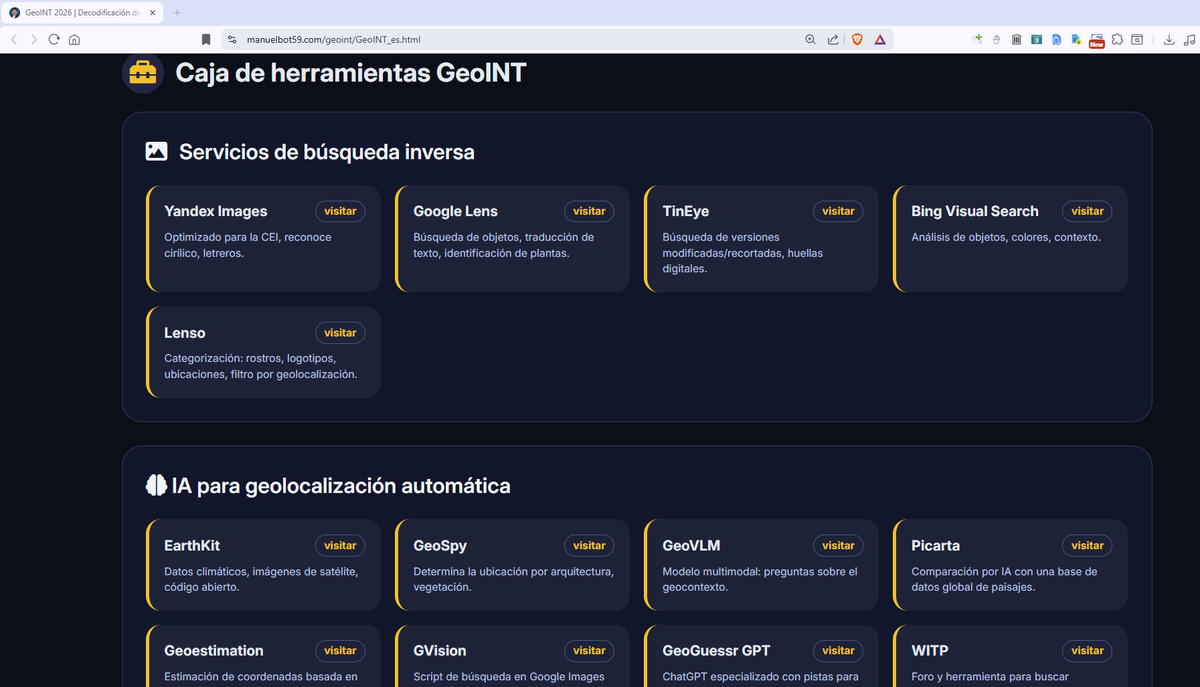Visit Bing Visual Search
The image size is (1200, 687).
[x=1087, y=211]
